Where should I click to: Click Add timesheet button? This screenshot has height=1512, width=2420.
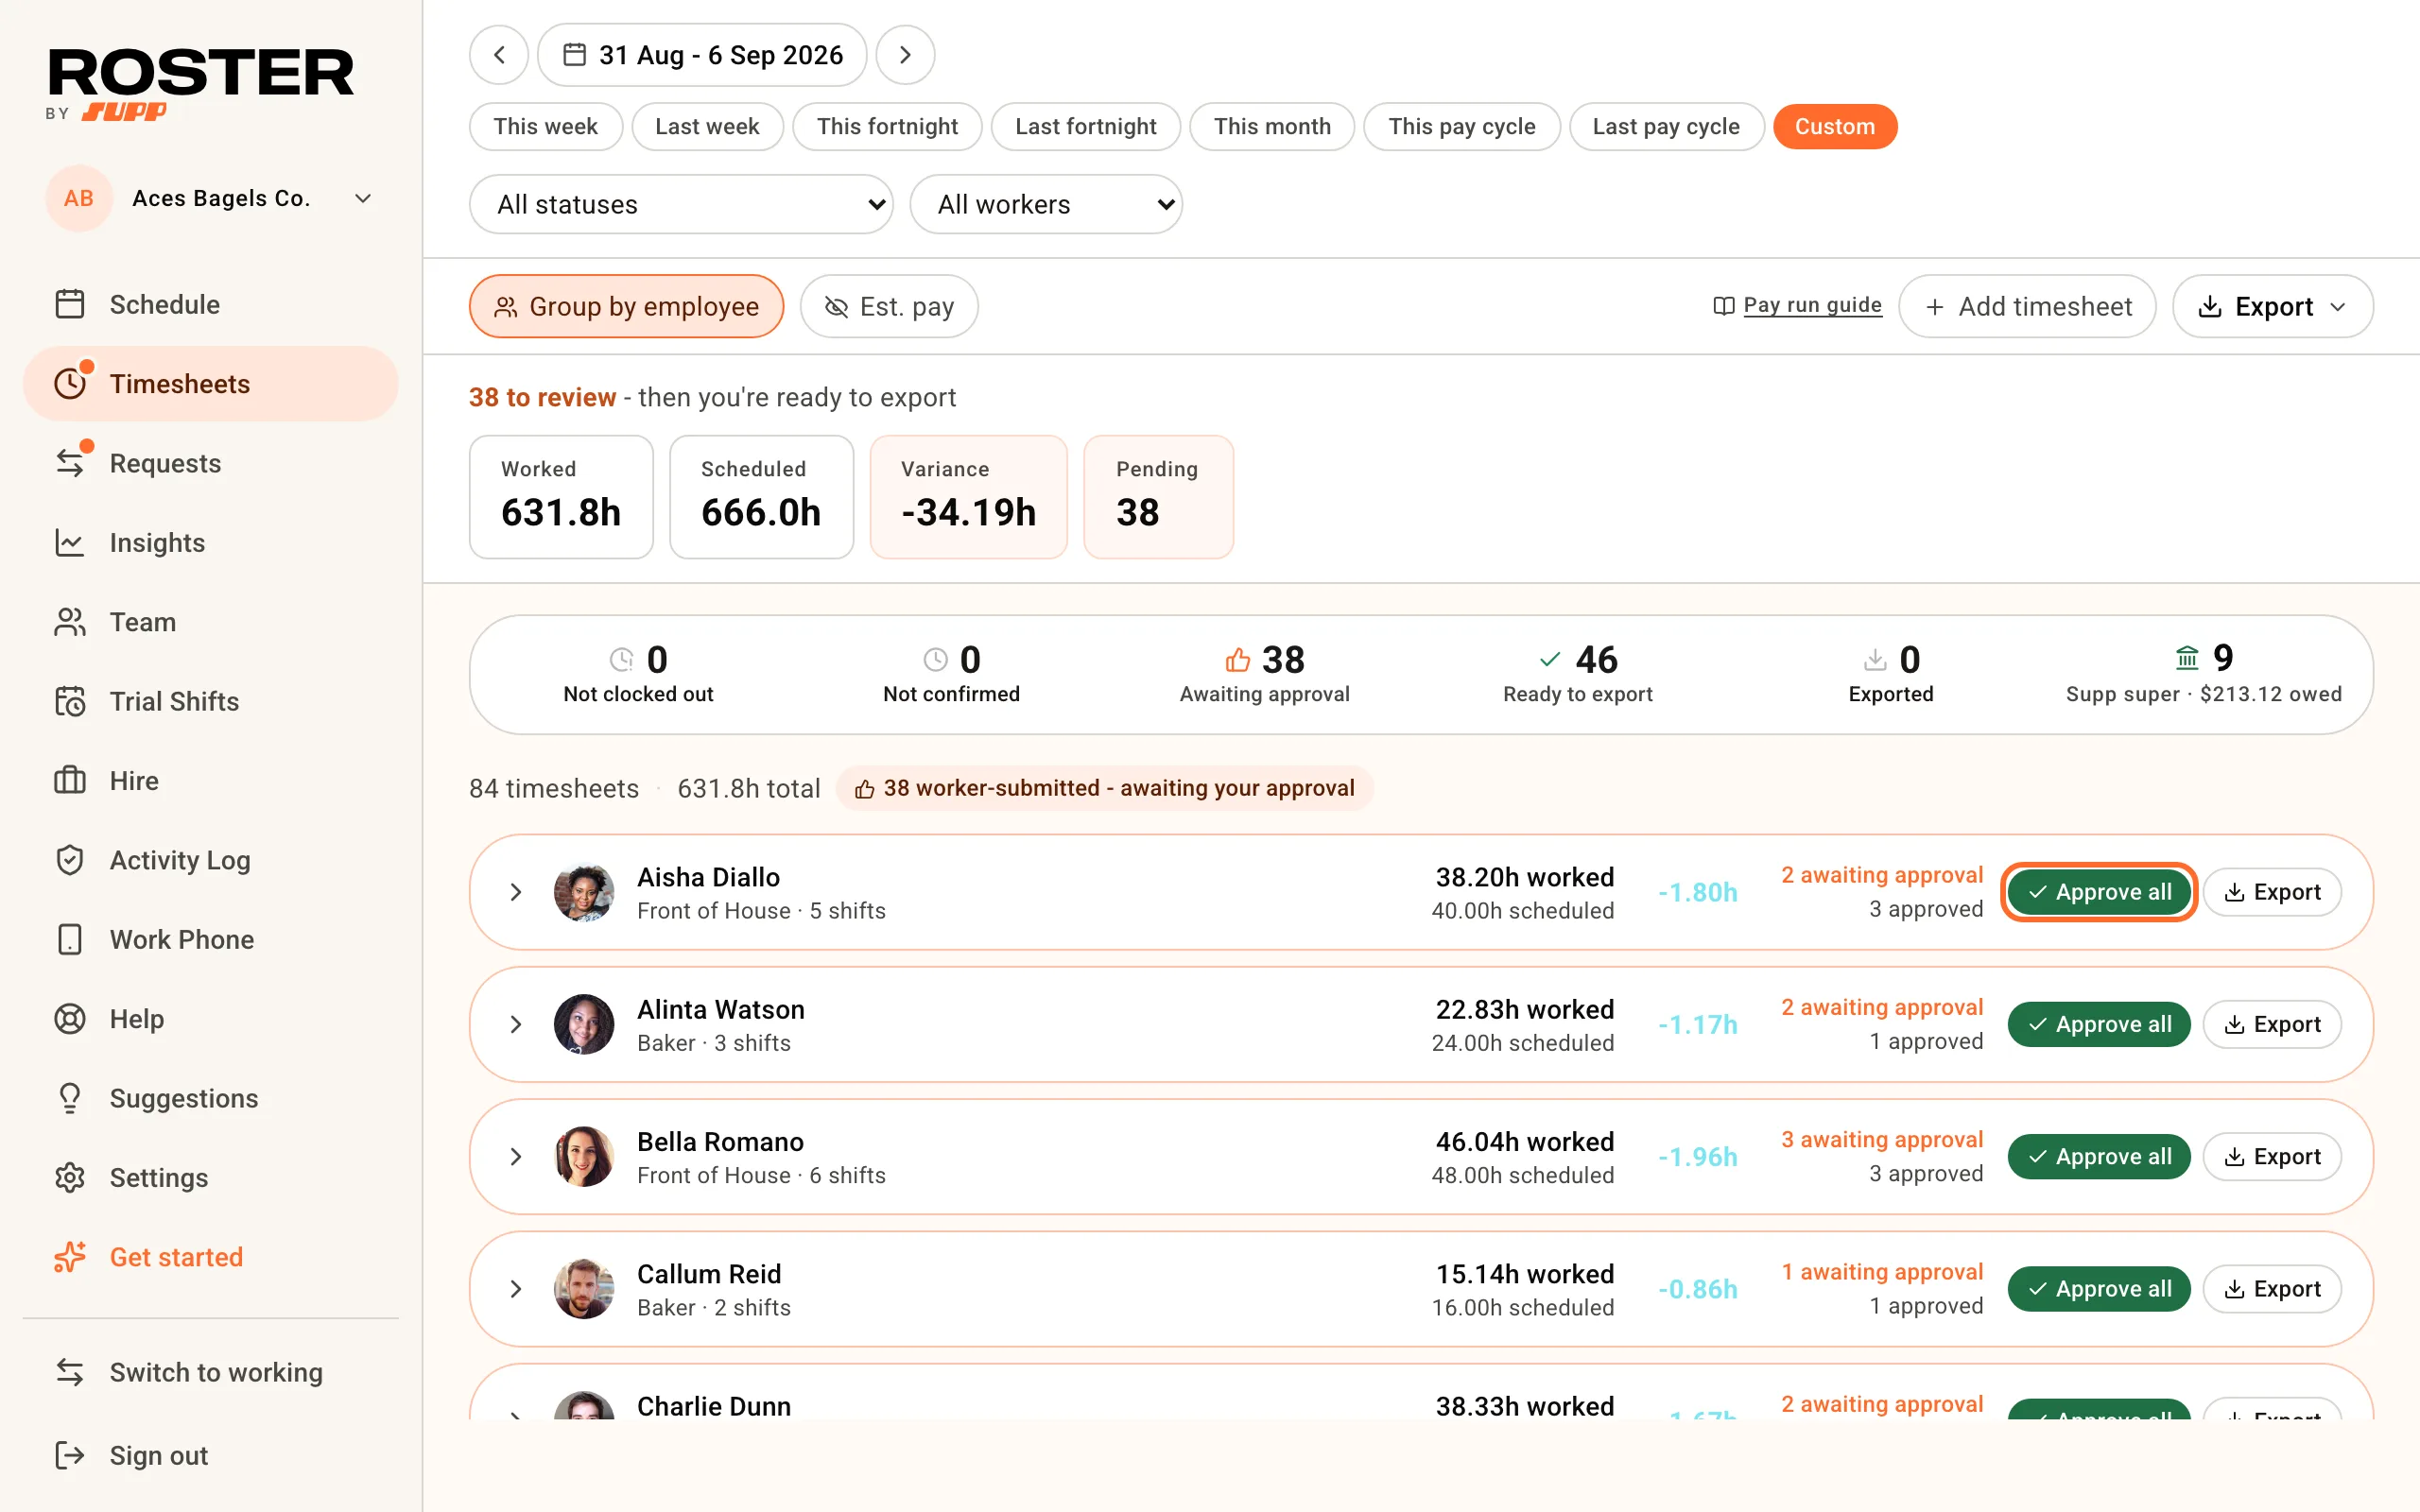point(2027,306)
